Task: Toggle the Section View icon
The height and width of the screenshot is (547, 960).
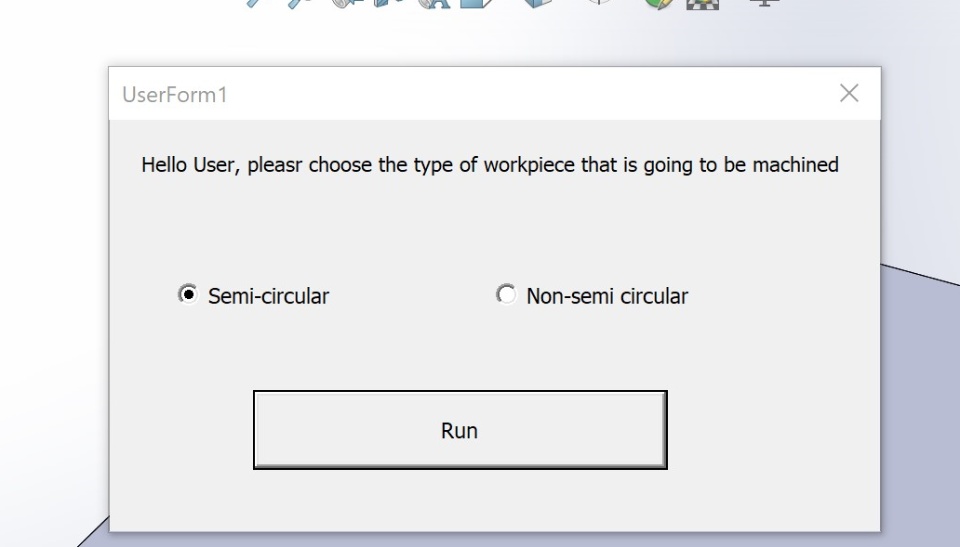Action: 389,3
